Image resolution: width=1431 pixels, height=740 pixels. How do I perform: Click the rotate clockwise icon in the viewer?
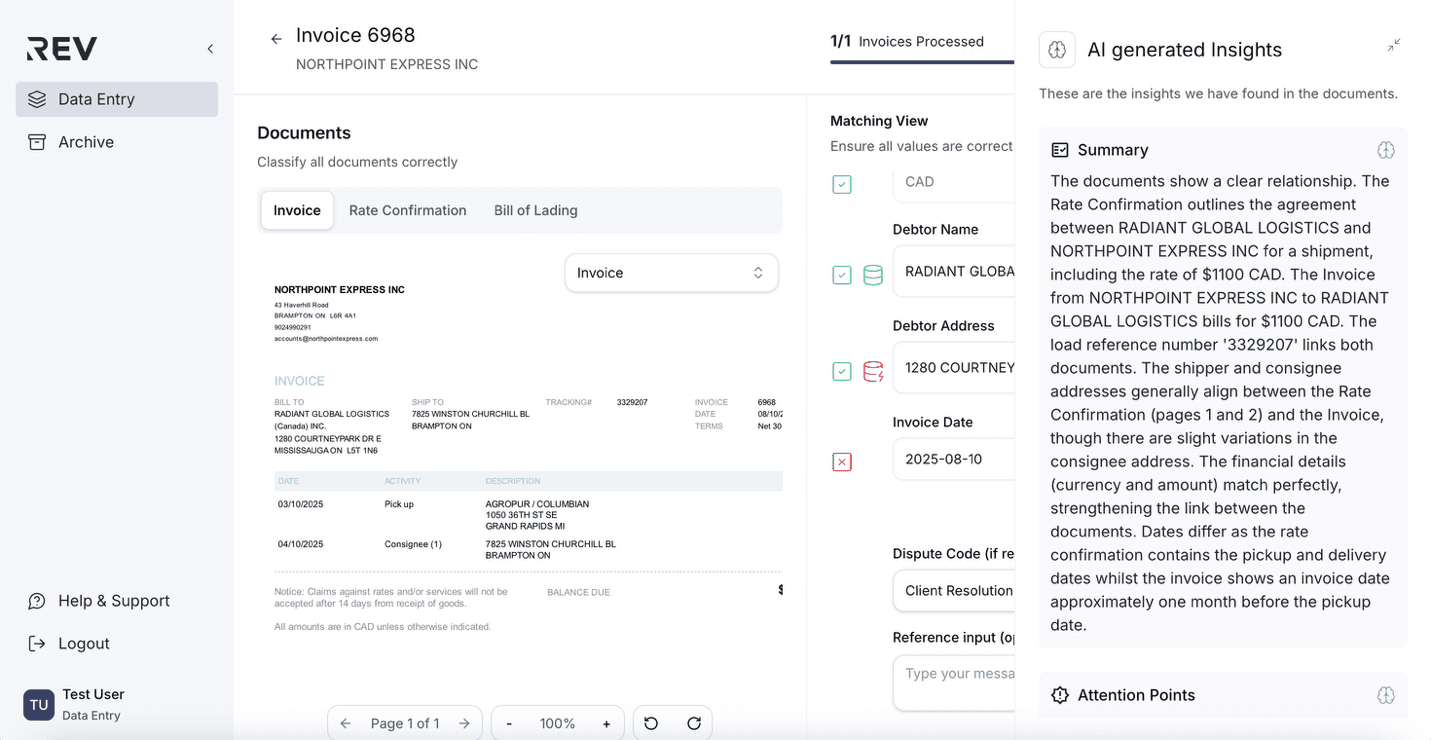point(693,722)
